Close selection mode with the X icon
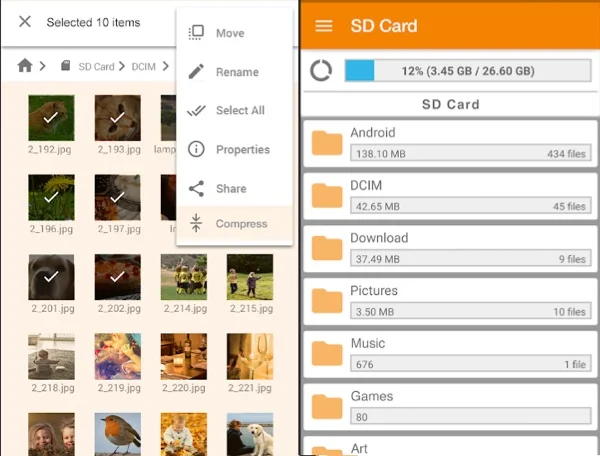Viewport: 600px width, 456px height. pyautogui.click(x=25, y=21)
